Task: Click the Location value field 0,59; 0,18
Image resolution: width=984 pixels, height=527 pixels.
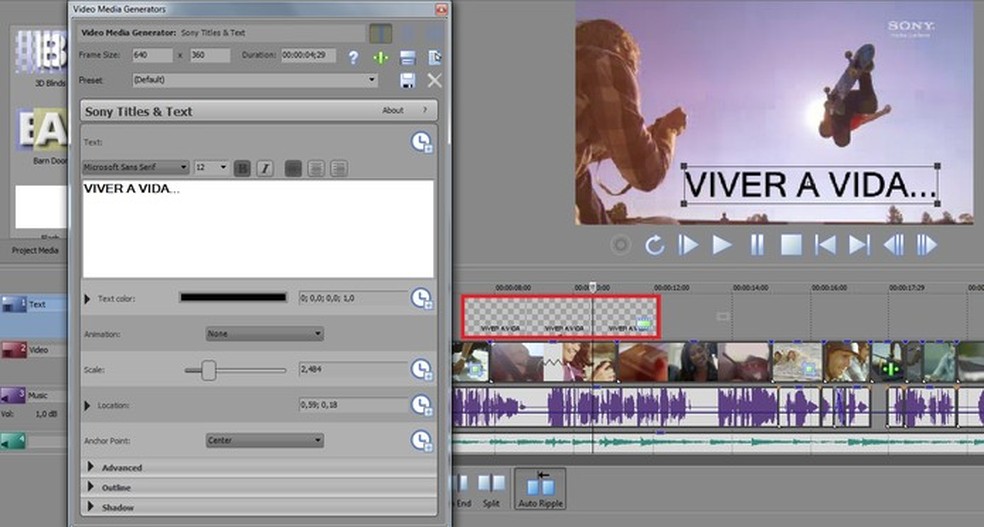Action: point(354,405)
